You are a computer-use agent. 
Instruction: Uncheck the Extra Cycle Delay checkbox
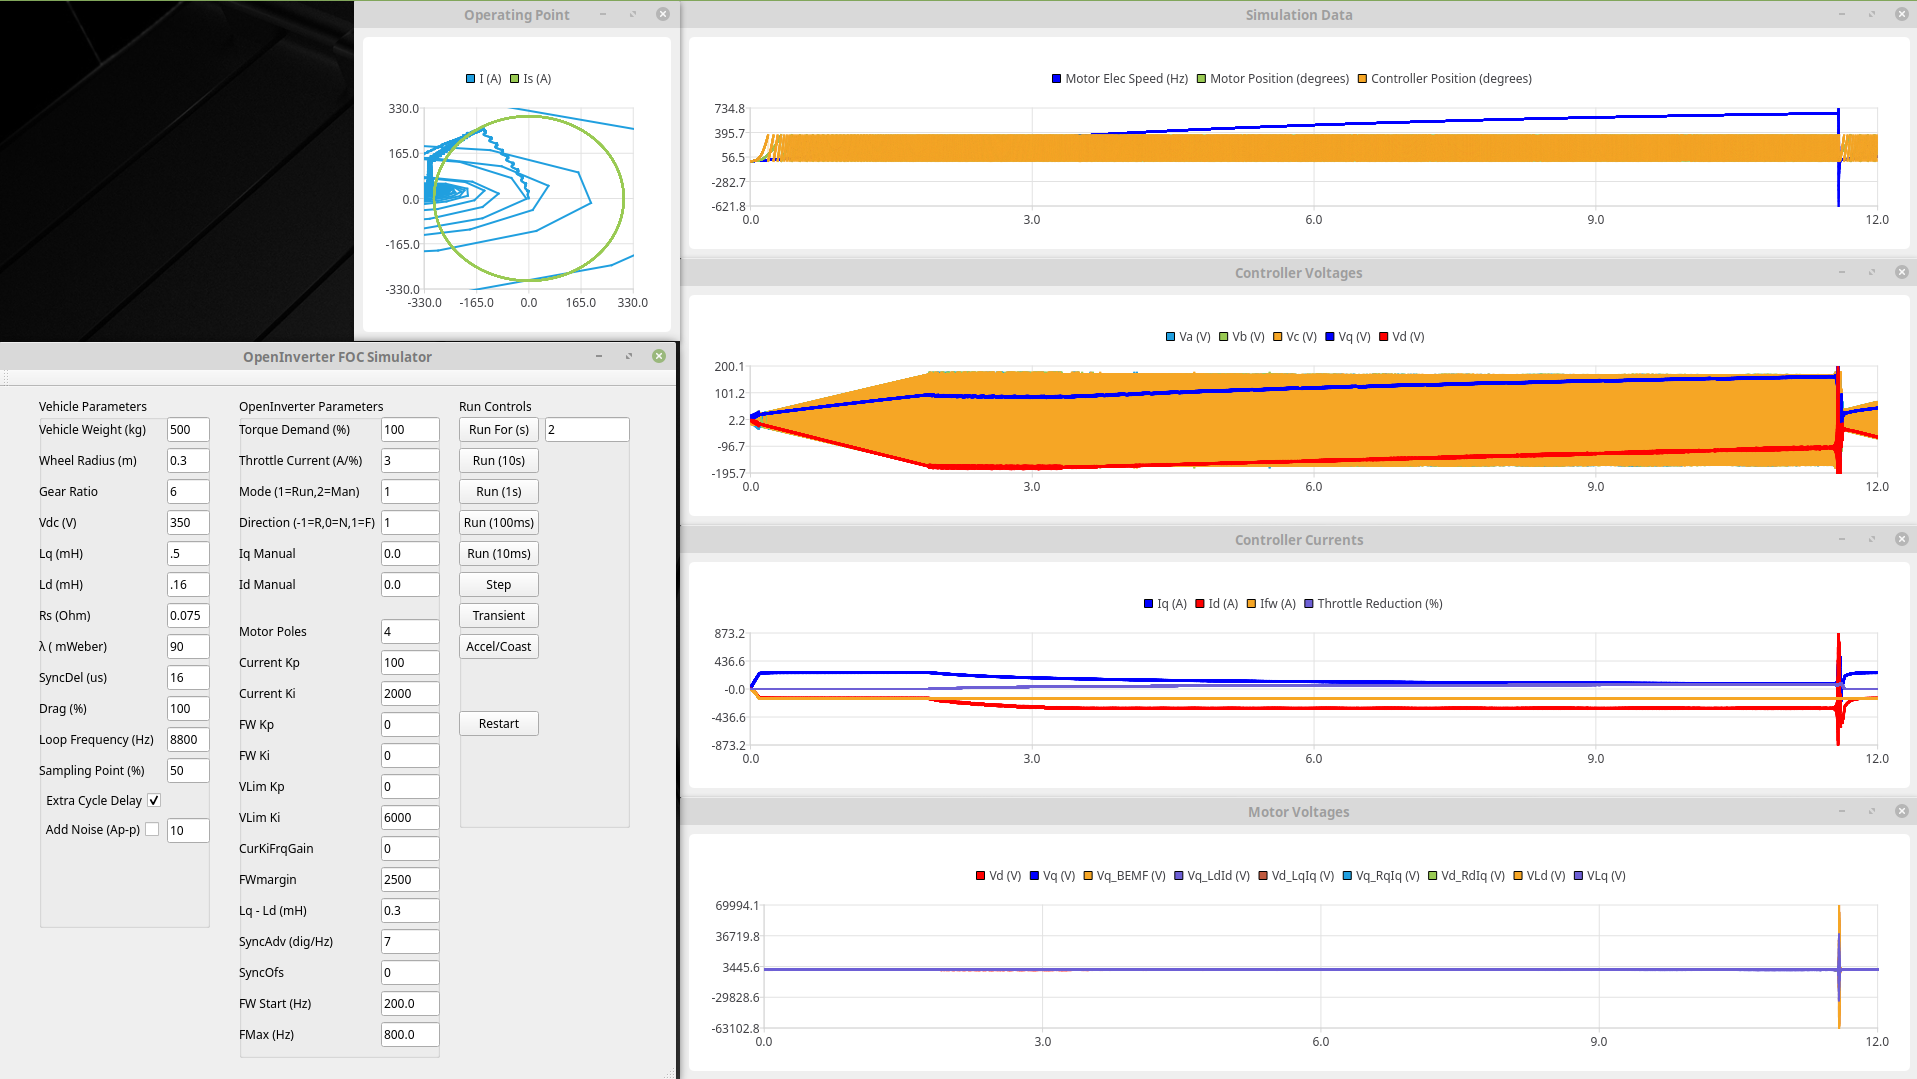[x=154, y=800]
